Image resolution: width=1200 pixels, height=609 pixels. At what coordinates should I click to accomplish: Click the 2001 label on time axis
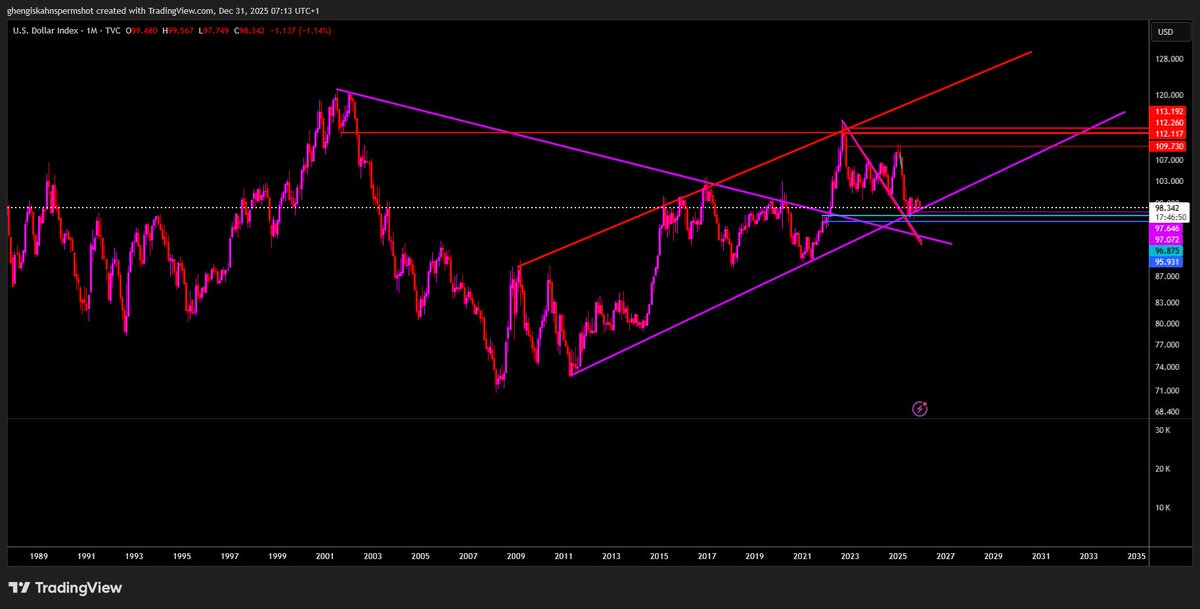click(325, 555)
